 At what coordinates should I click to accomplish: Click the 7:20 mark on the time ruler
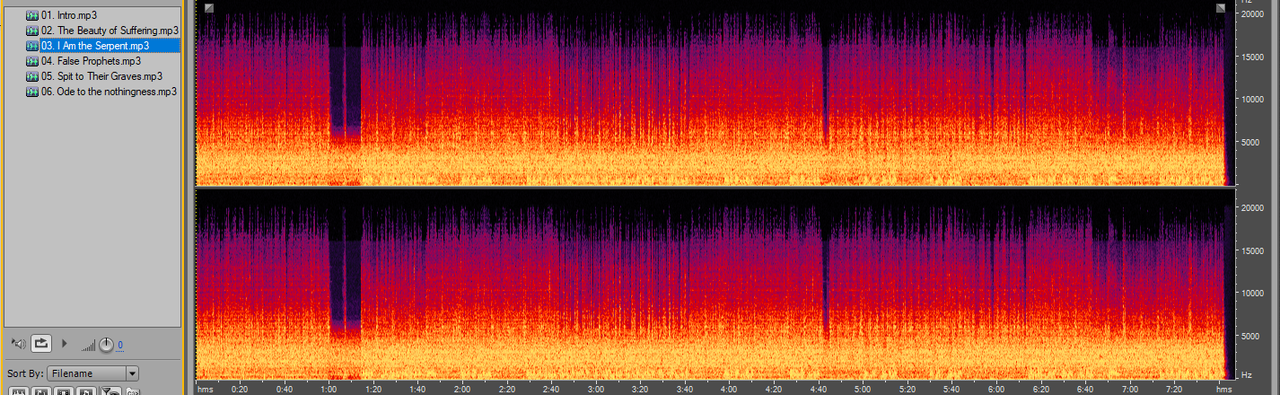(x=1174, y=389)
